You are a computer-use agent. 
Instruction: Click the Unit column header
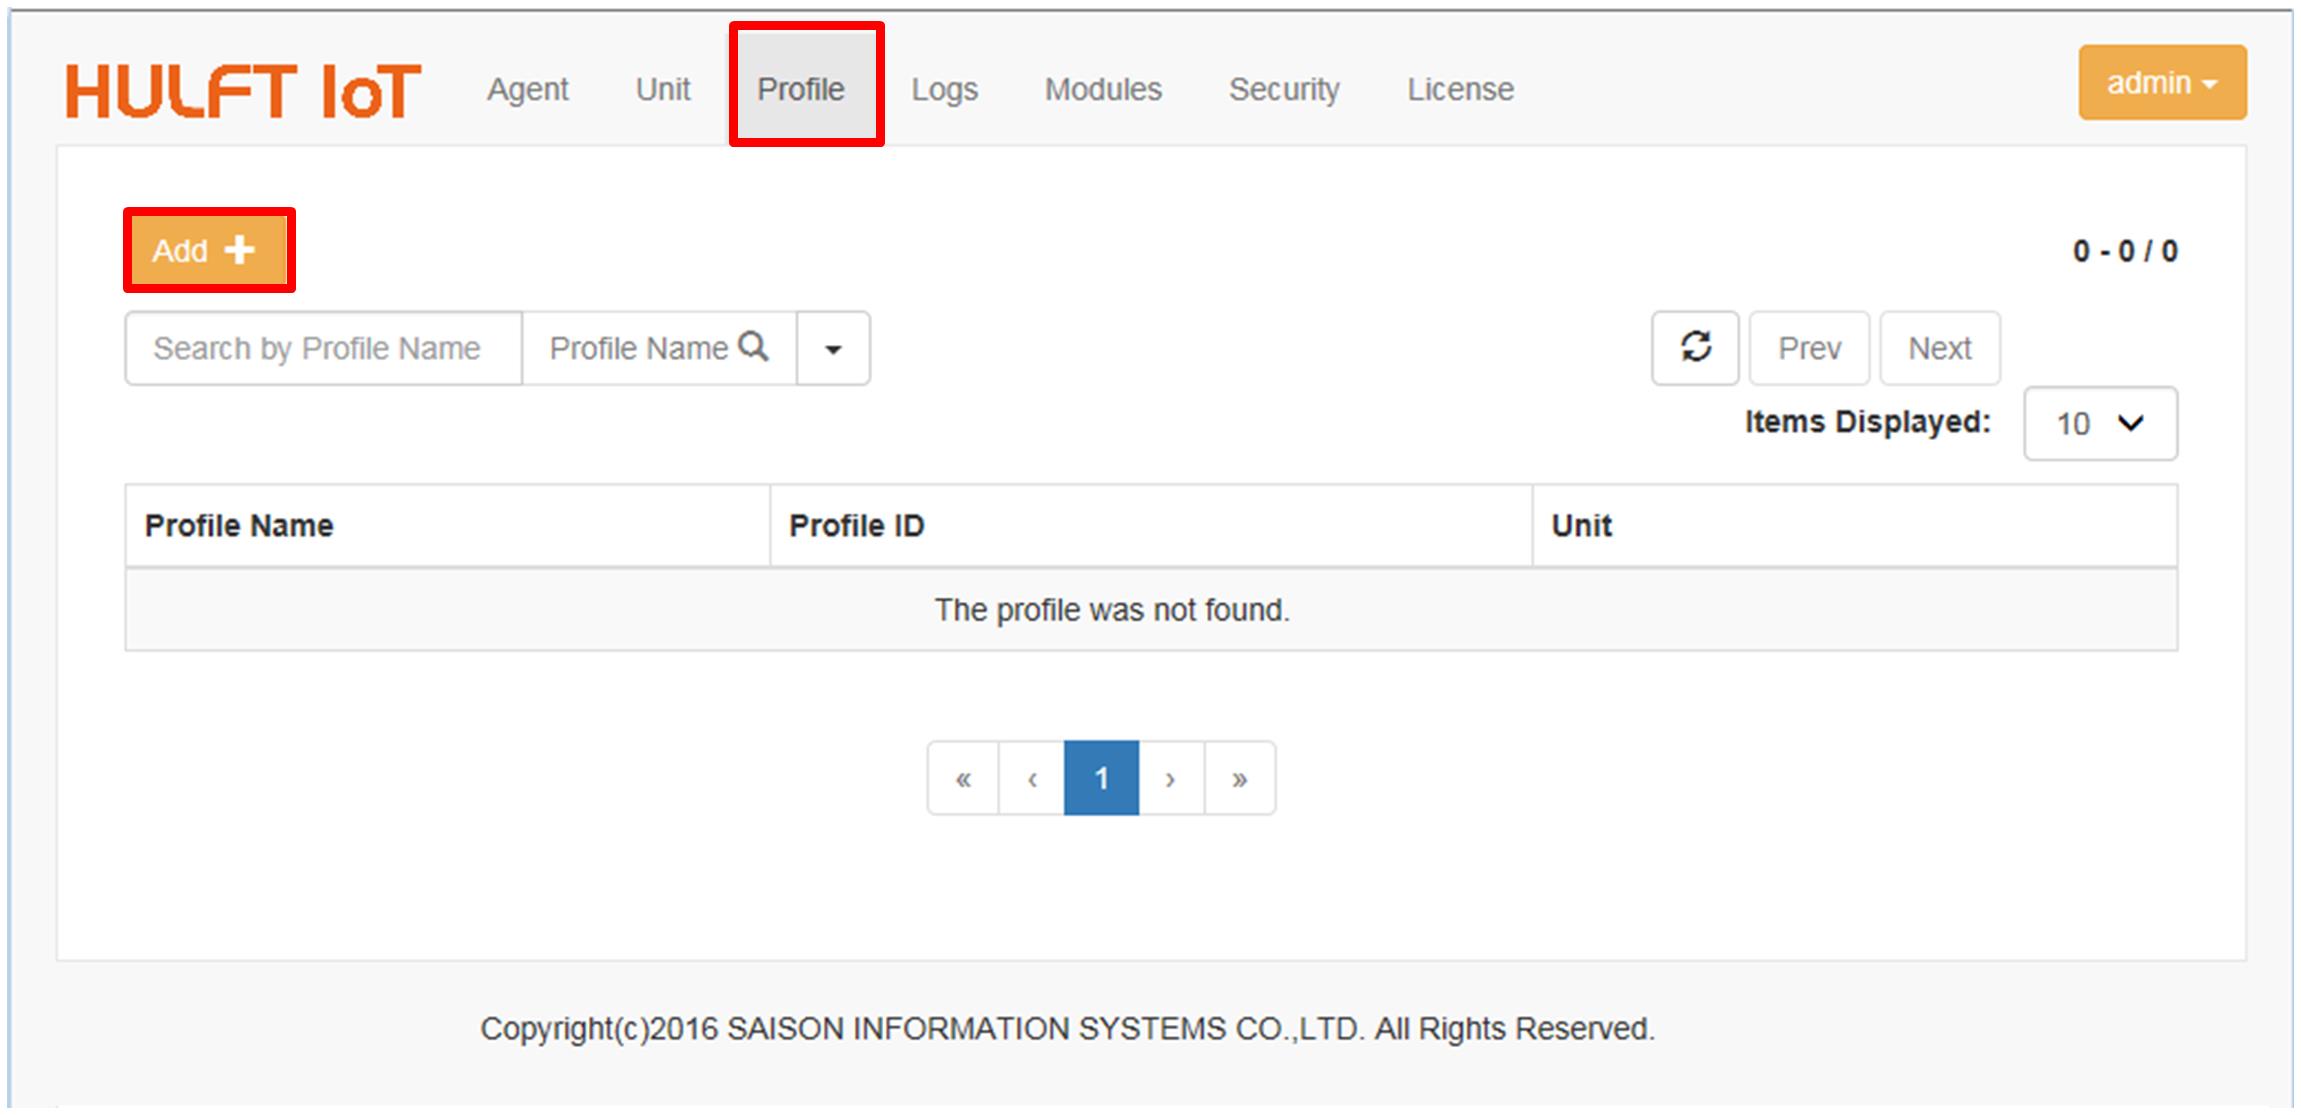1855,526
